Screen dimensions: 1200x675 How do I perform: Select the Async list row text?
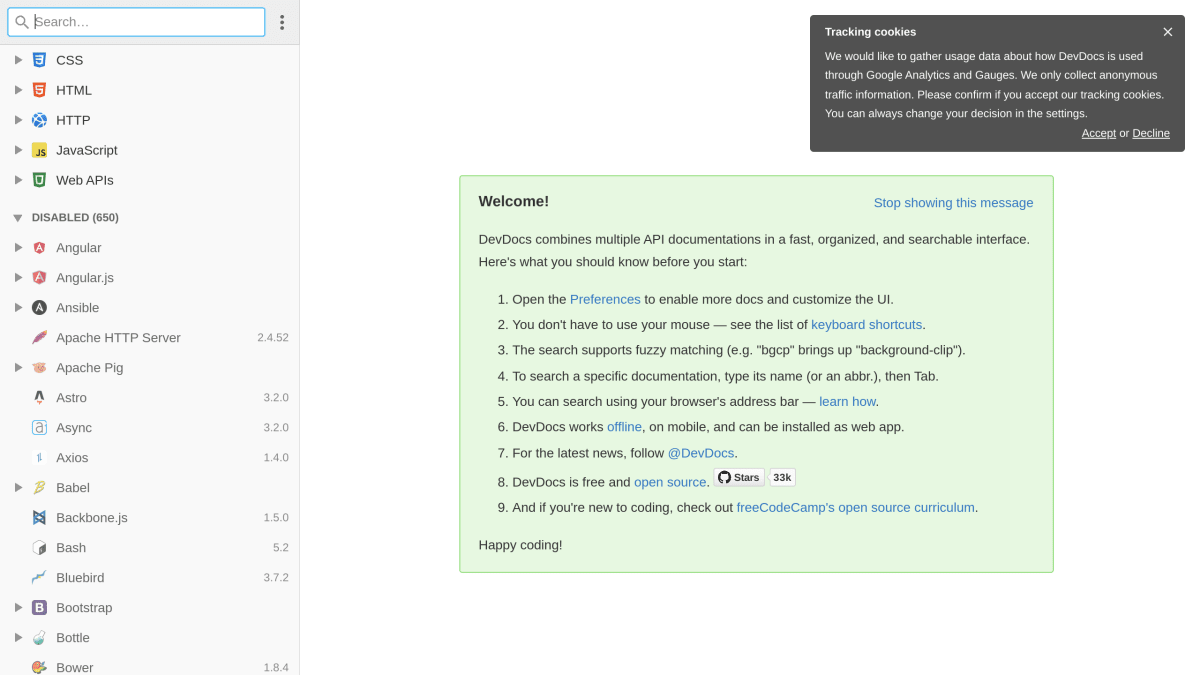pos(74,428)
